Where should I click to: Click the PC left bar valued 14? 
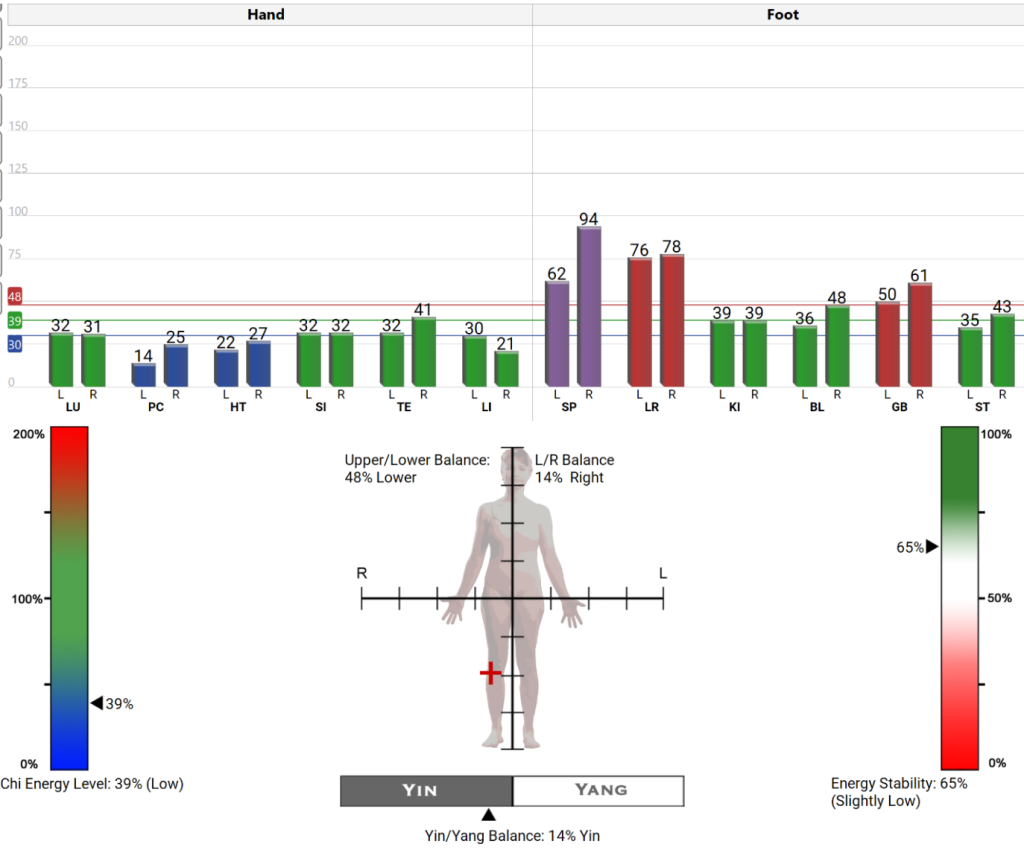[144, 375]
